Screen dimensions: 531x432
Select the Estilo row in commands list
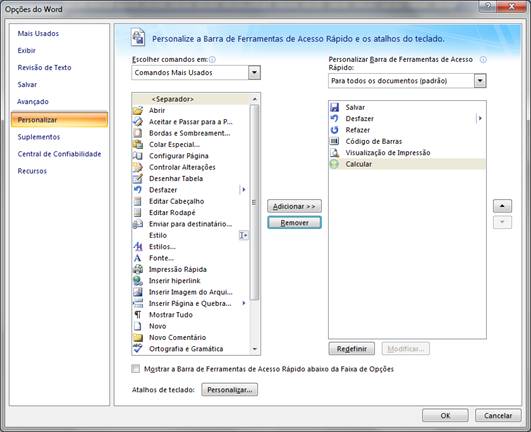click(x=191, y=235)
